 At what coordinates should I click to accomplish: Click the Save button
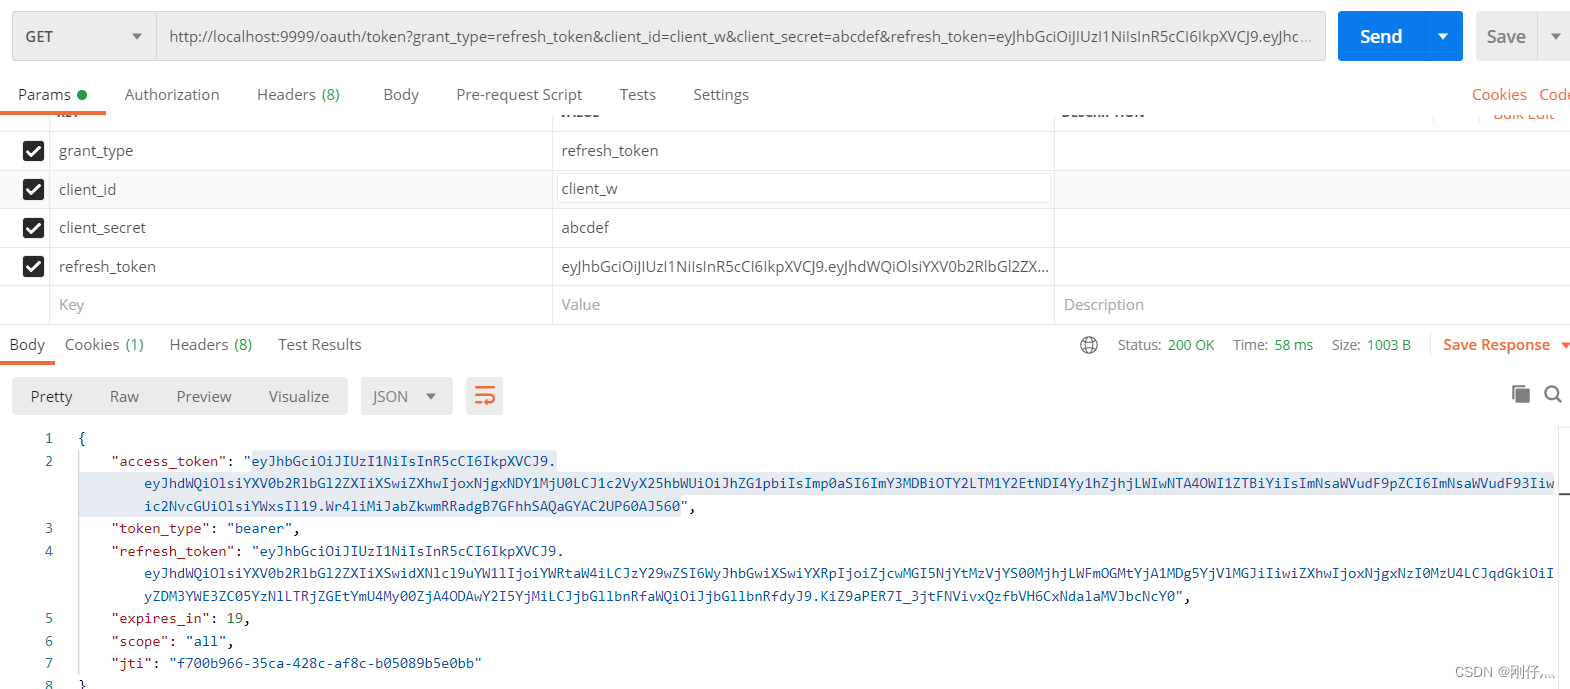click(1506, 36)
